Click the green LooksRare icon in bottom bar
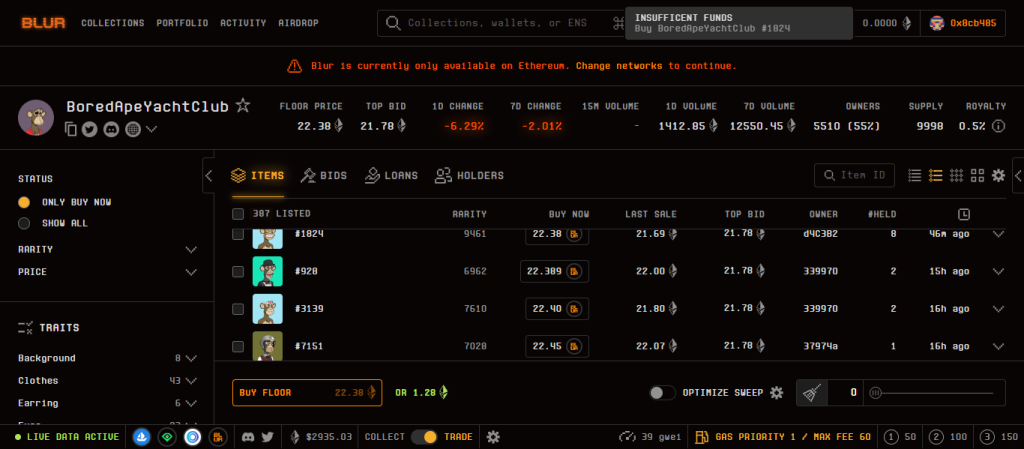1024x449 pixels. pyautogui.click(x=167, y=437)
